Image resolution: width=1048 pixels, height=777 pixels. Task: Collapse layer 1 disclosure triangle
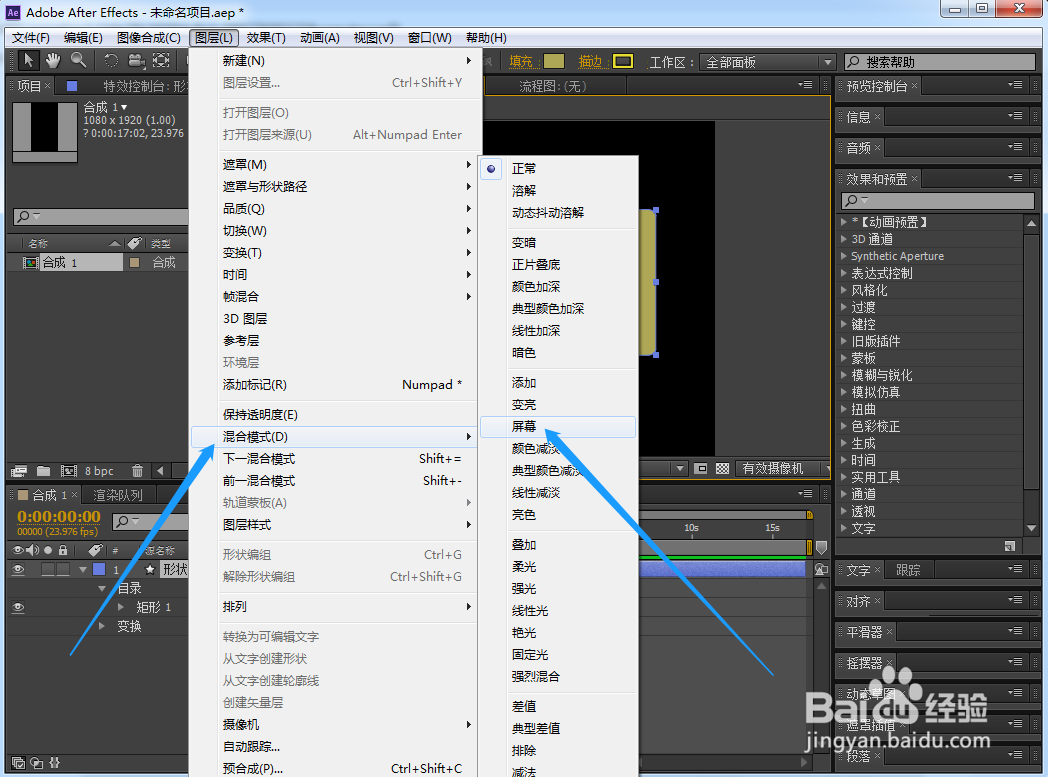[83, 569]
